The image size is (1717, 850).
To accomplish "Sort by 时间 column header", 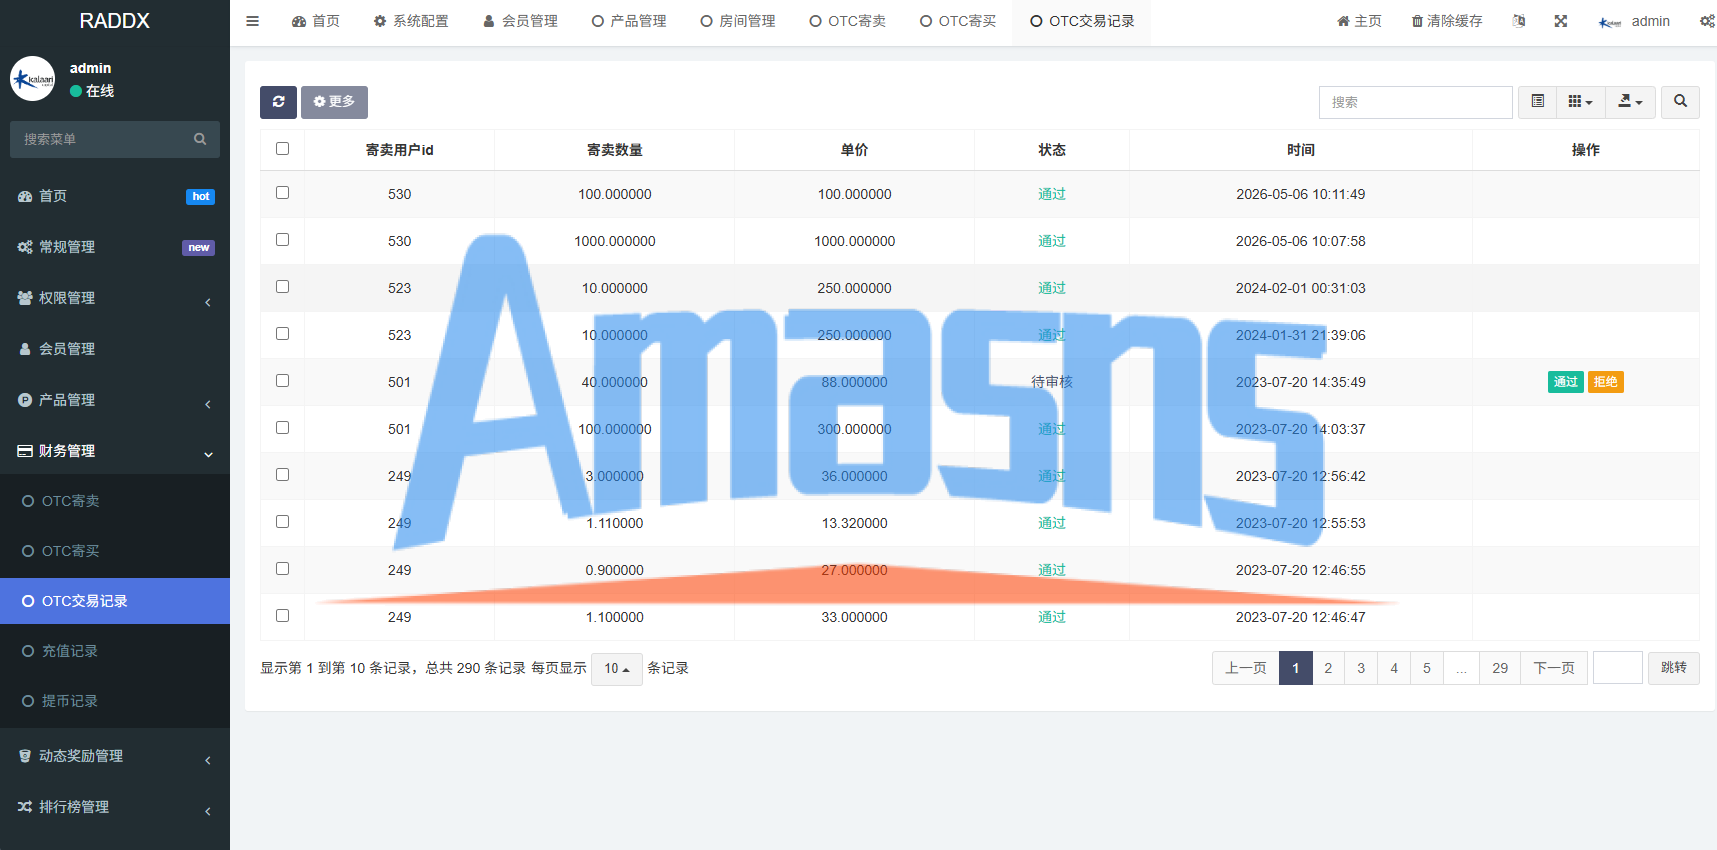I will pyautogui.click(x=1300, y=150).
